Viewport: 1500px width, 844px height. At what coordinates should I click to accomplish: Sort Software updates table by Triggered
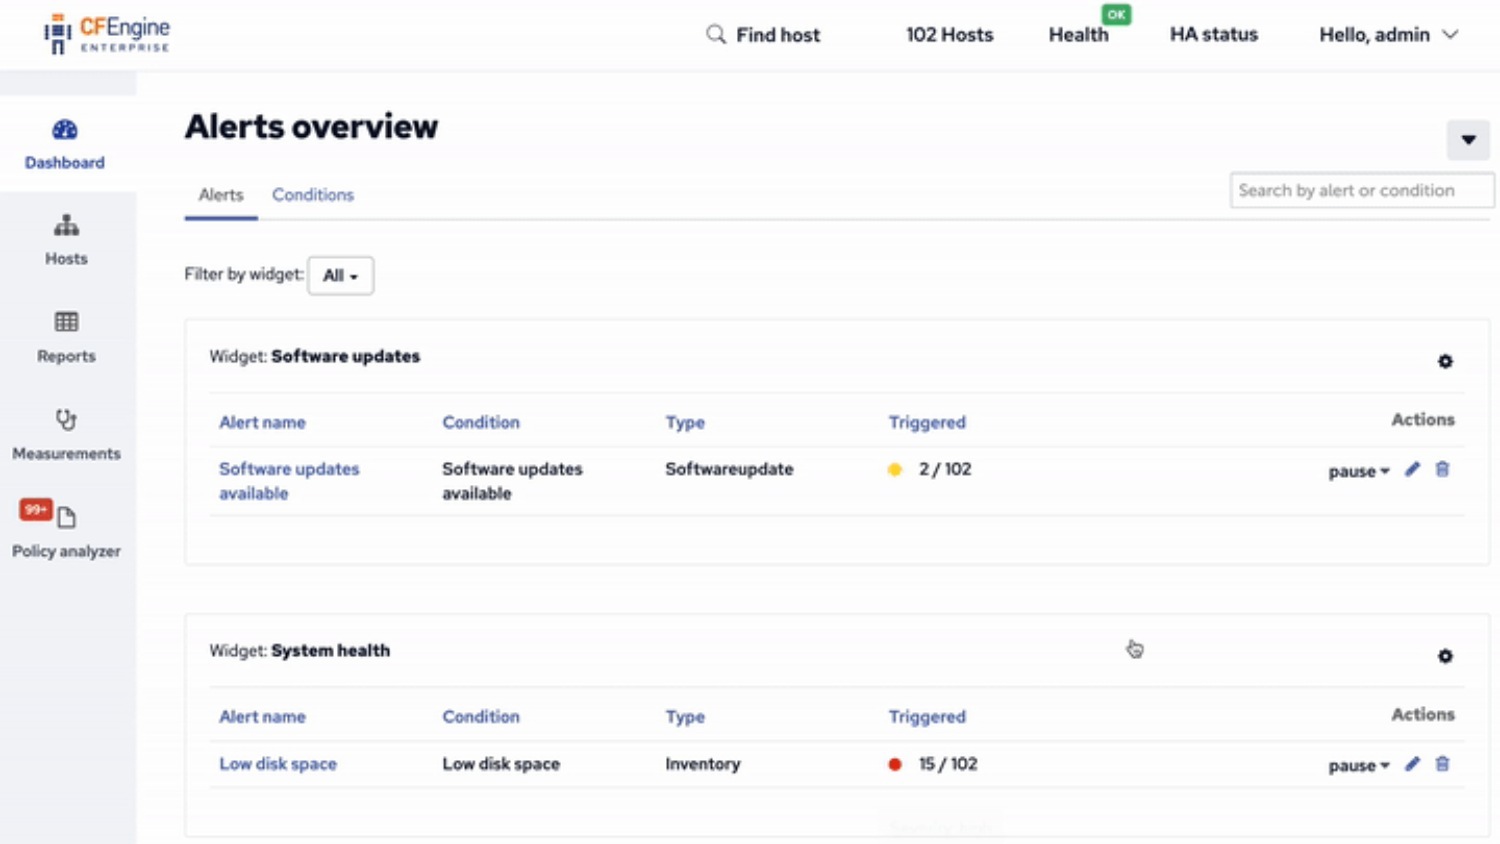click(927, 422)
